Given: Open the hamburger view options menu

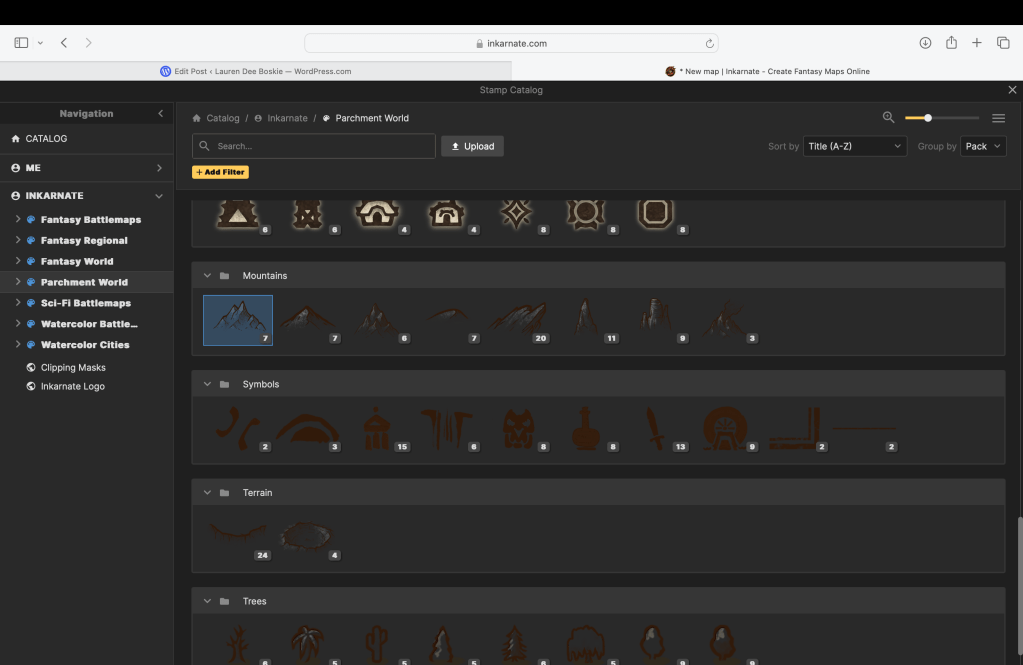Looking at the screenshot, I should tap(998, 118).
